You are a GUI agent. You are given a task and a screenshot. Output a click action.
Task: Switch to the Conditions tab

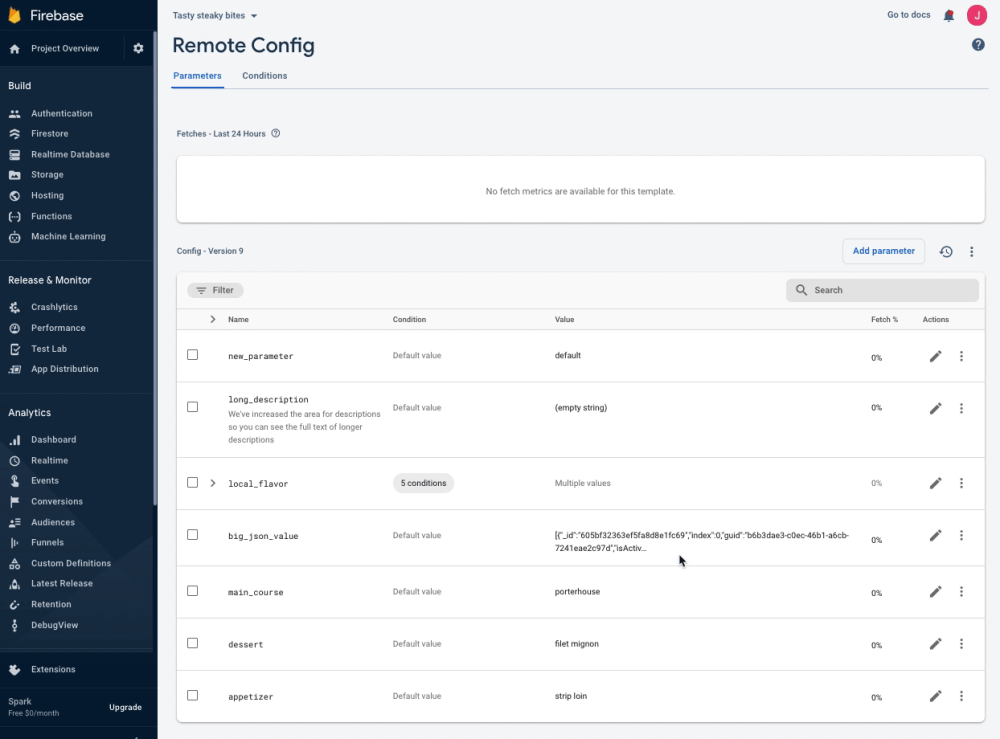(x=264, y=76)
